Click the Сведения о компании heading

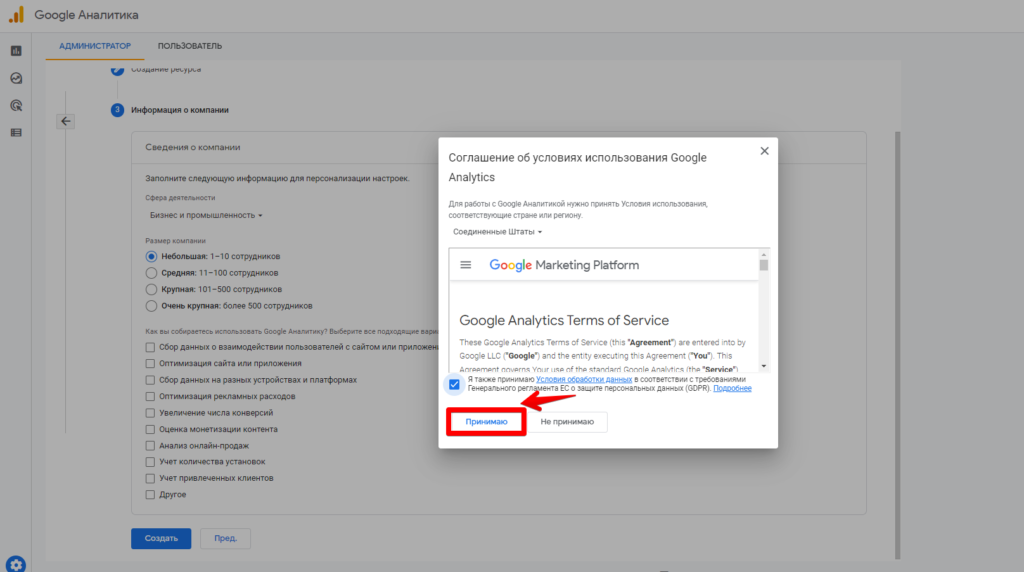[193, 148]
